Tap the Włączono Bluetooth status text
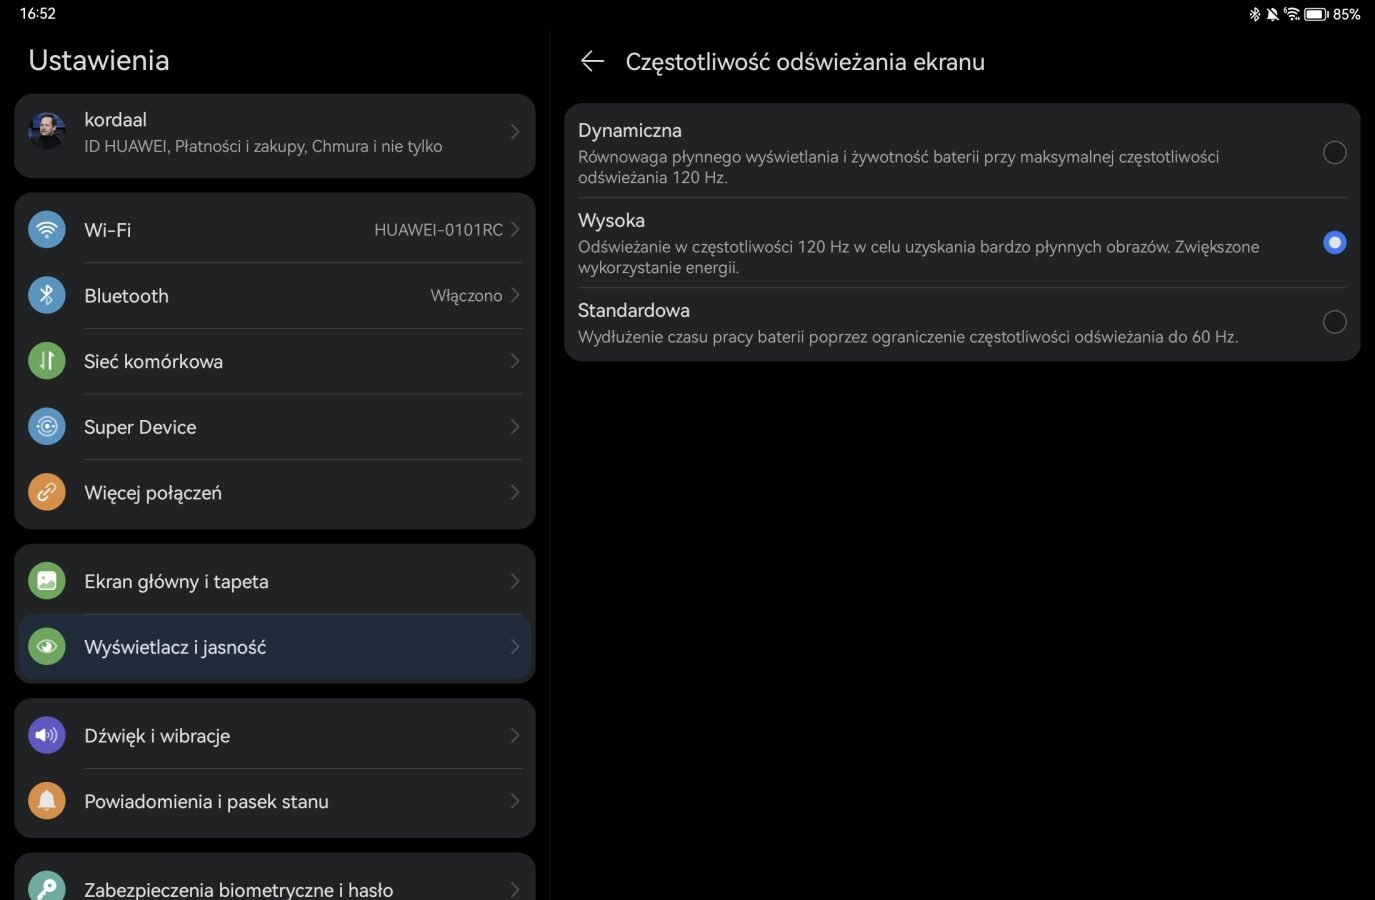This screenshot has width=1375, height=900. coord(466,296)
